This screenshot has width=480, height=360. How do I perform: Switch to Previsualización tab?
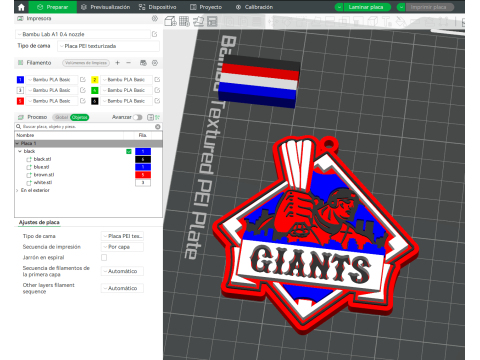(105, 7)
